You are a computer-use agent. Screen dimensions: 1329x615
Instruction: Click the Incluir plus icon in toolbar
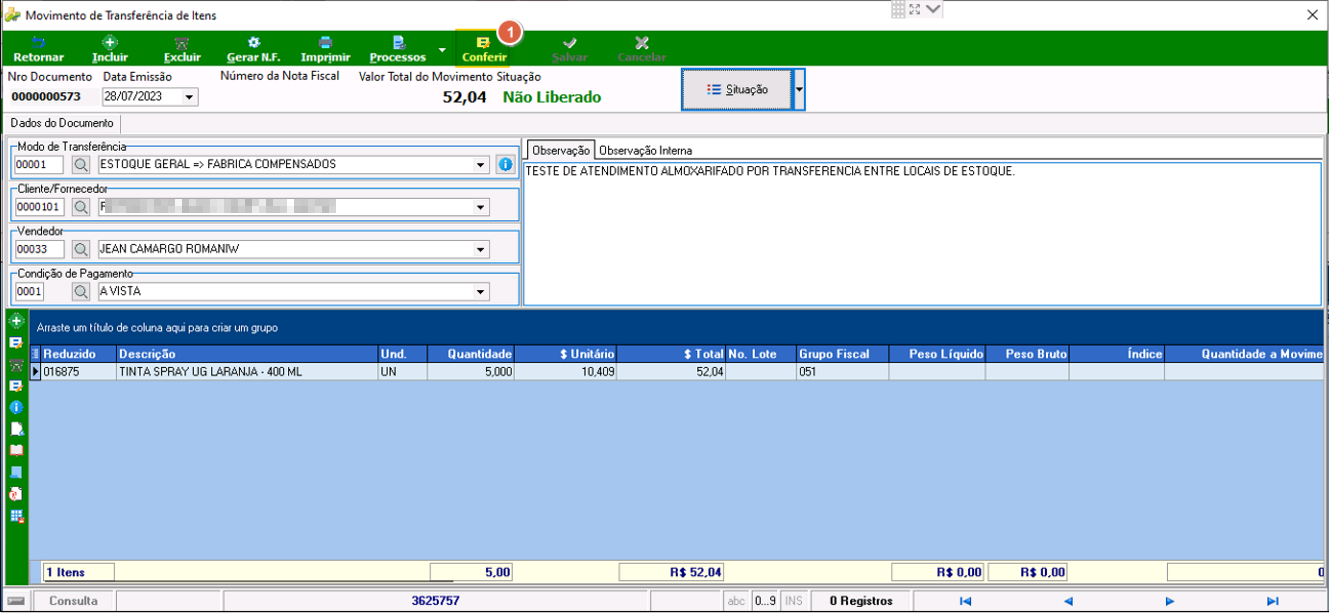[x=110, y=43]
